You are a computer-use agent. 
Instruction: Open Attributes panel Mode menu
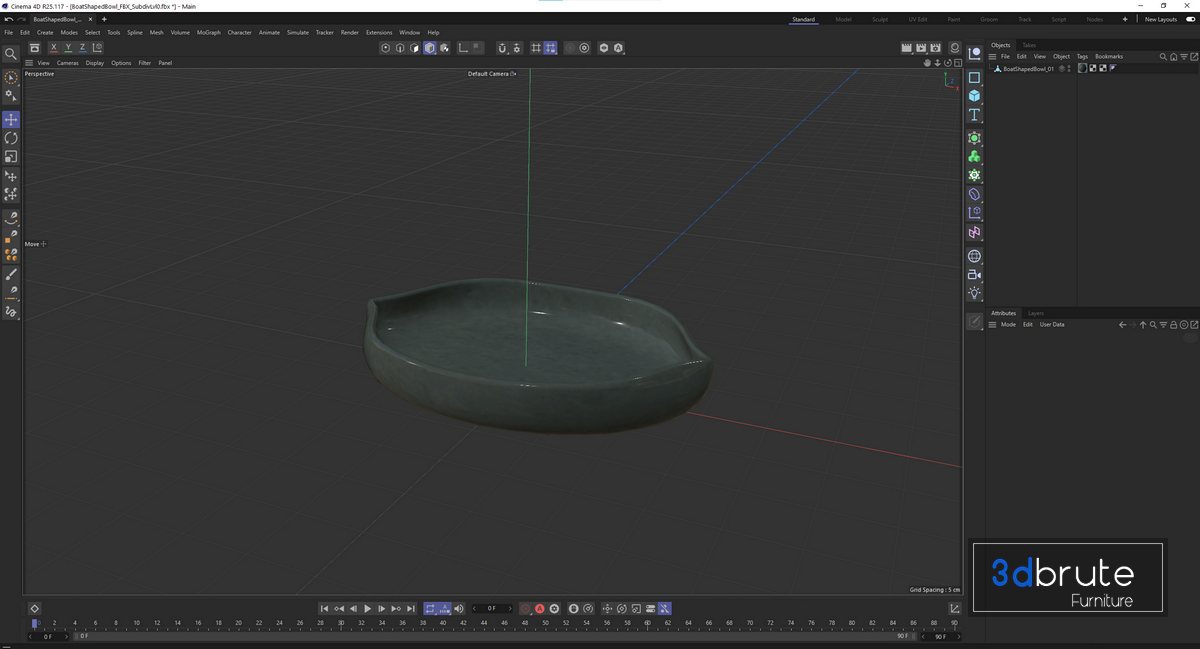point(1008,325)
